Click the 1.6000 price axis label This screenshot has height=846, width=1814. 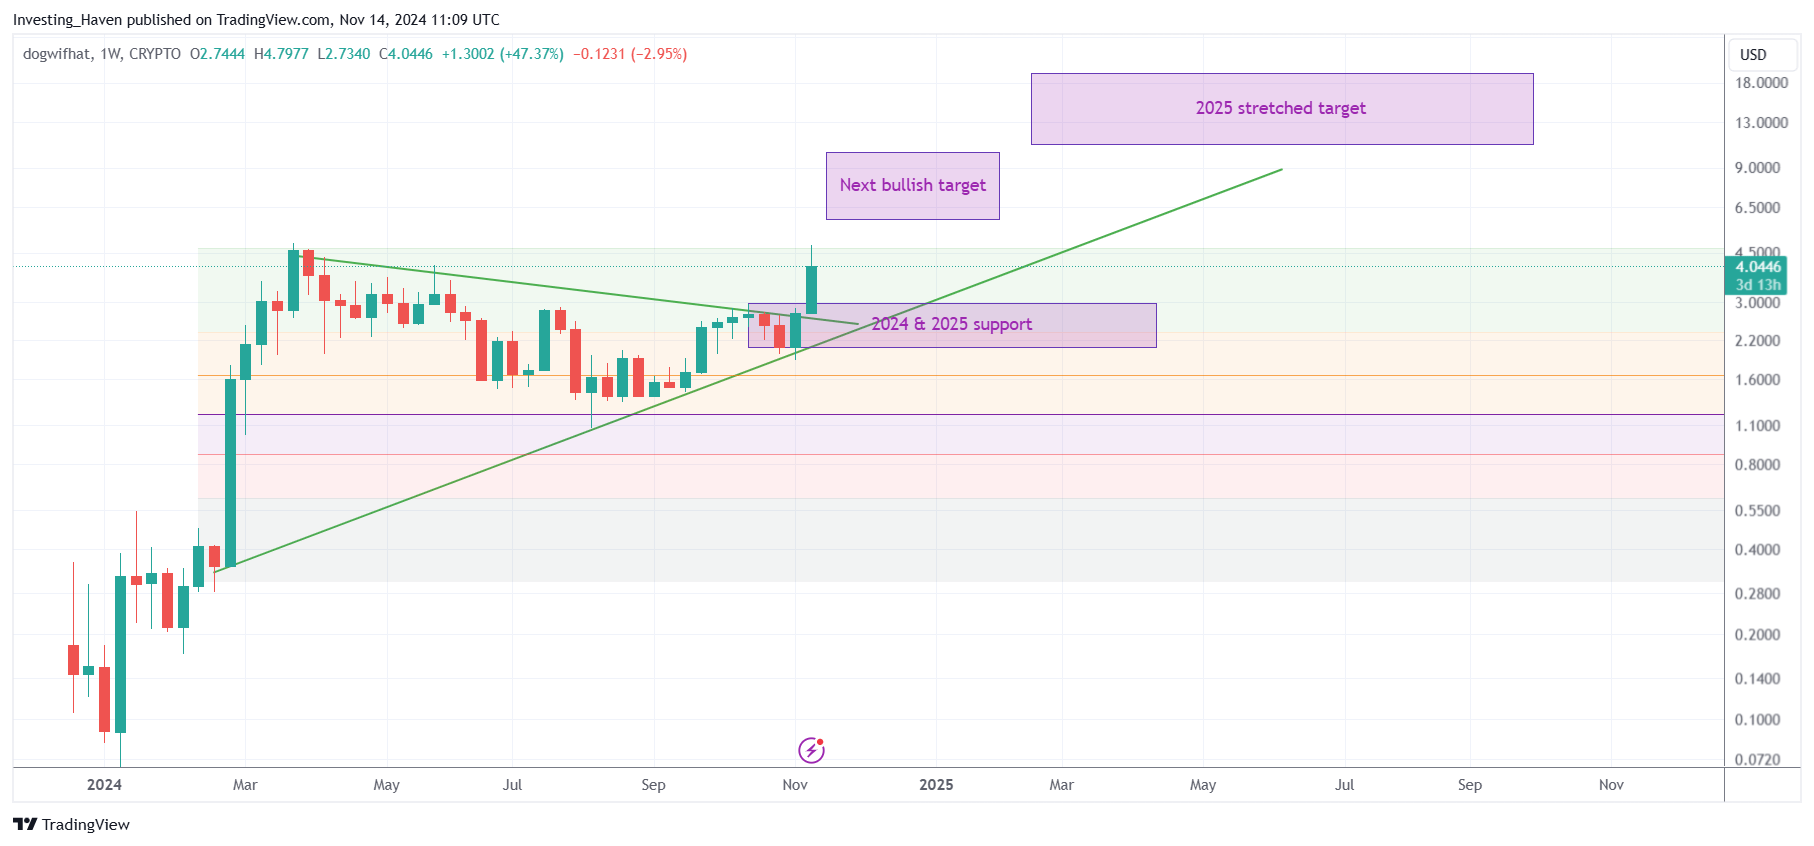[x=1757, y=380]
